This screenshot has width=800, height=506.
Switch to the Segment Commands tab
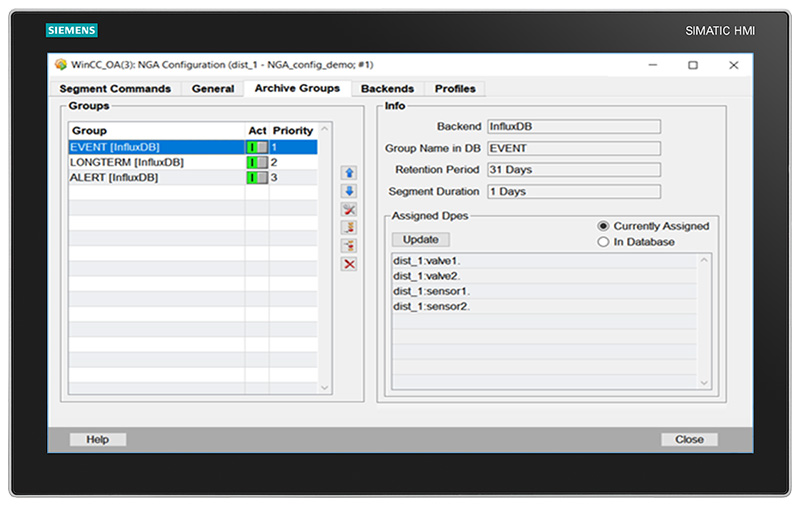pyautogui.click(x=115, y=89)
